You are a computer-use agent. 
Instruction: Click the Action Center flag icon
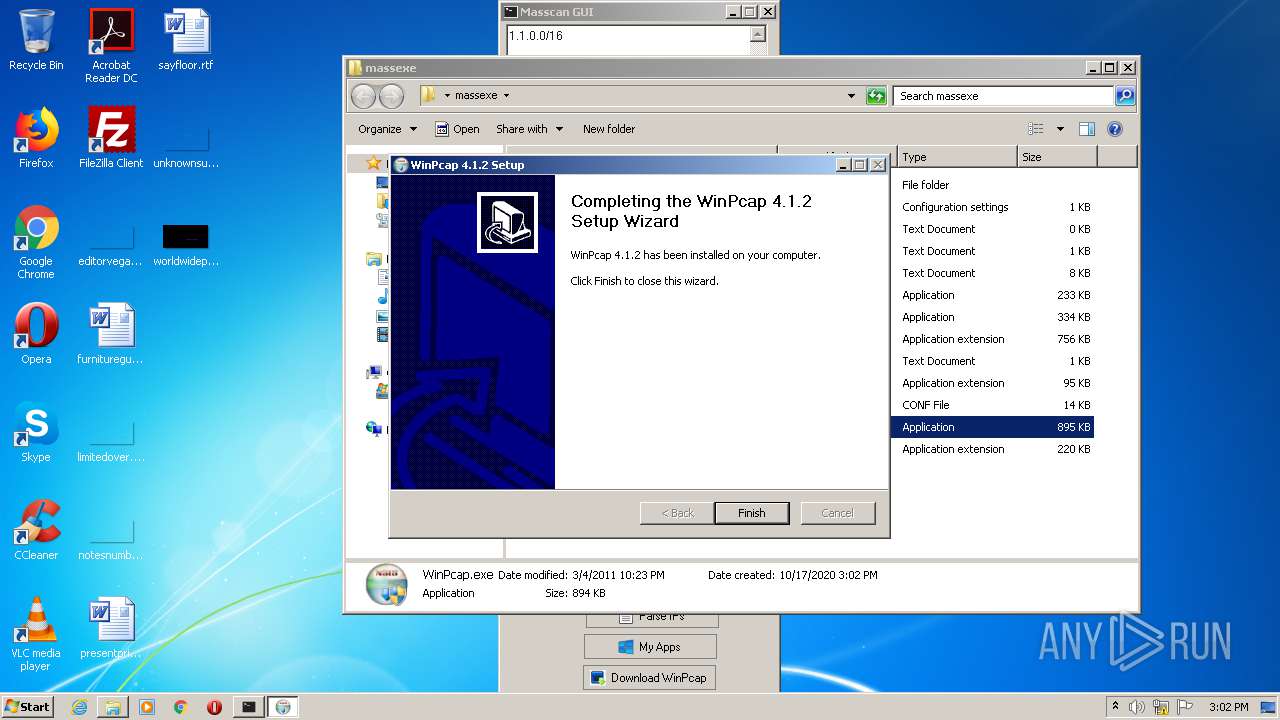coord(1185,707)
